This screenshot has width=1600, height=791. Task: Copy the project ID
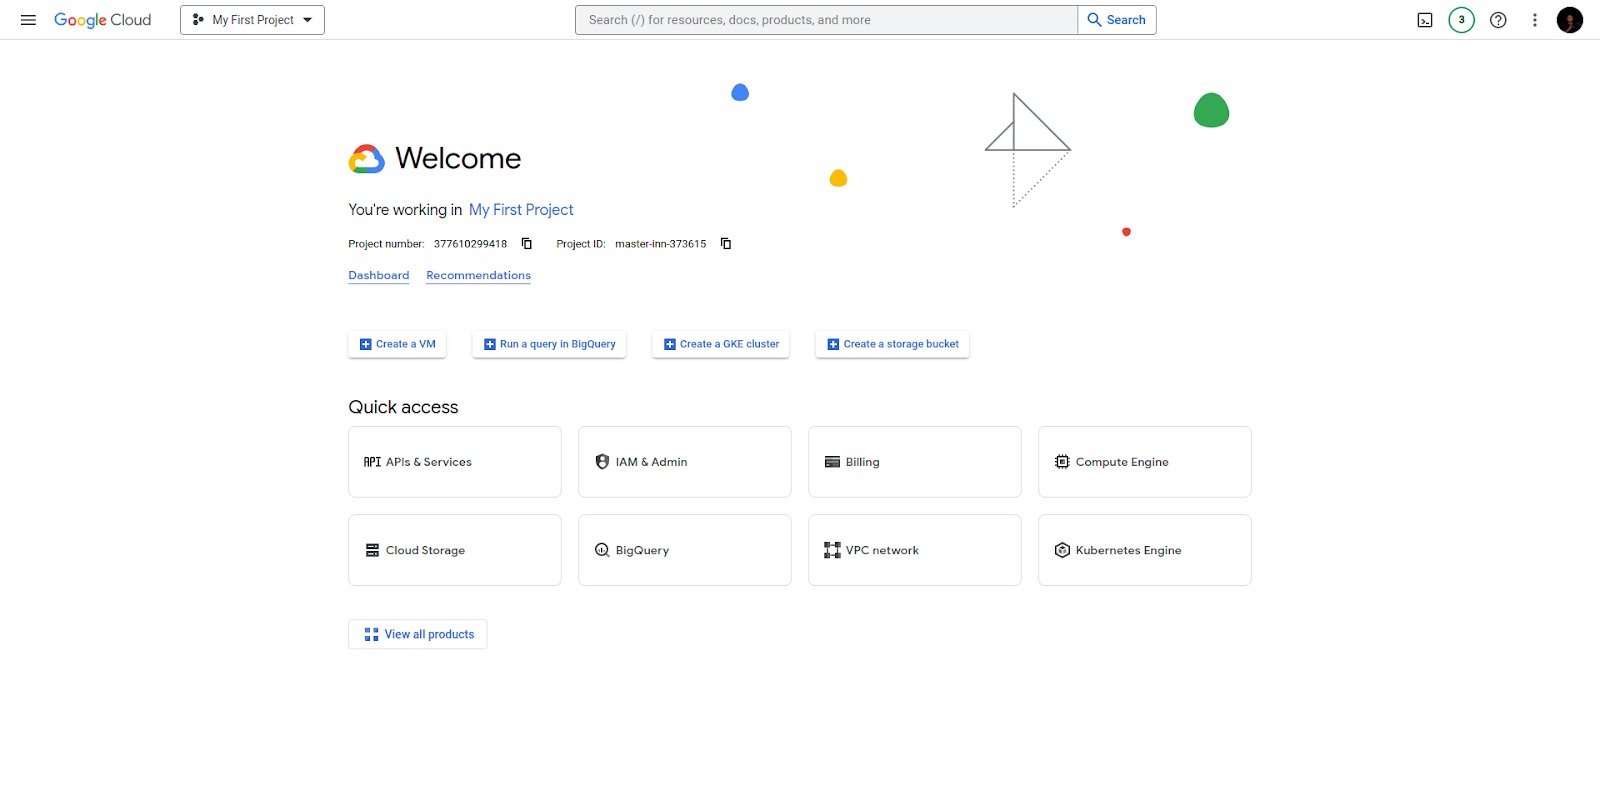pos(726,244)
